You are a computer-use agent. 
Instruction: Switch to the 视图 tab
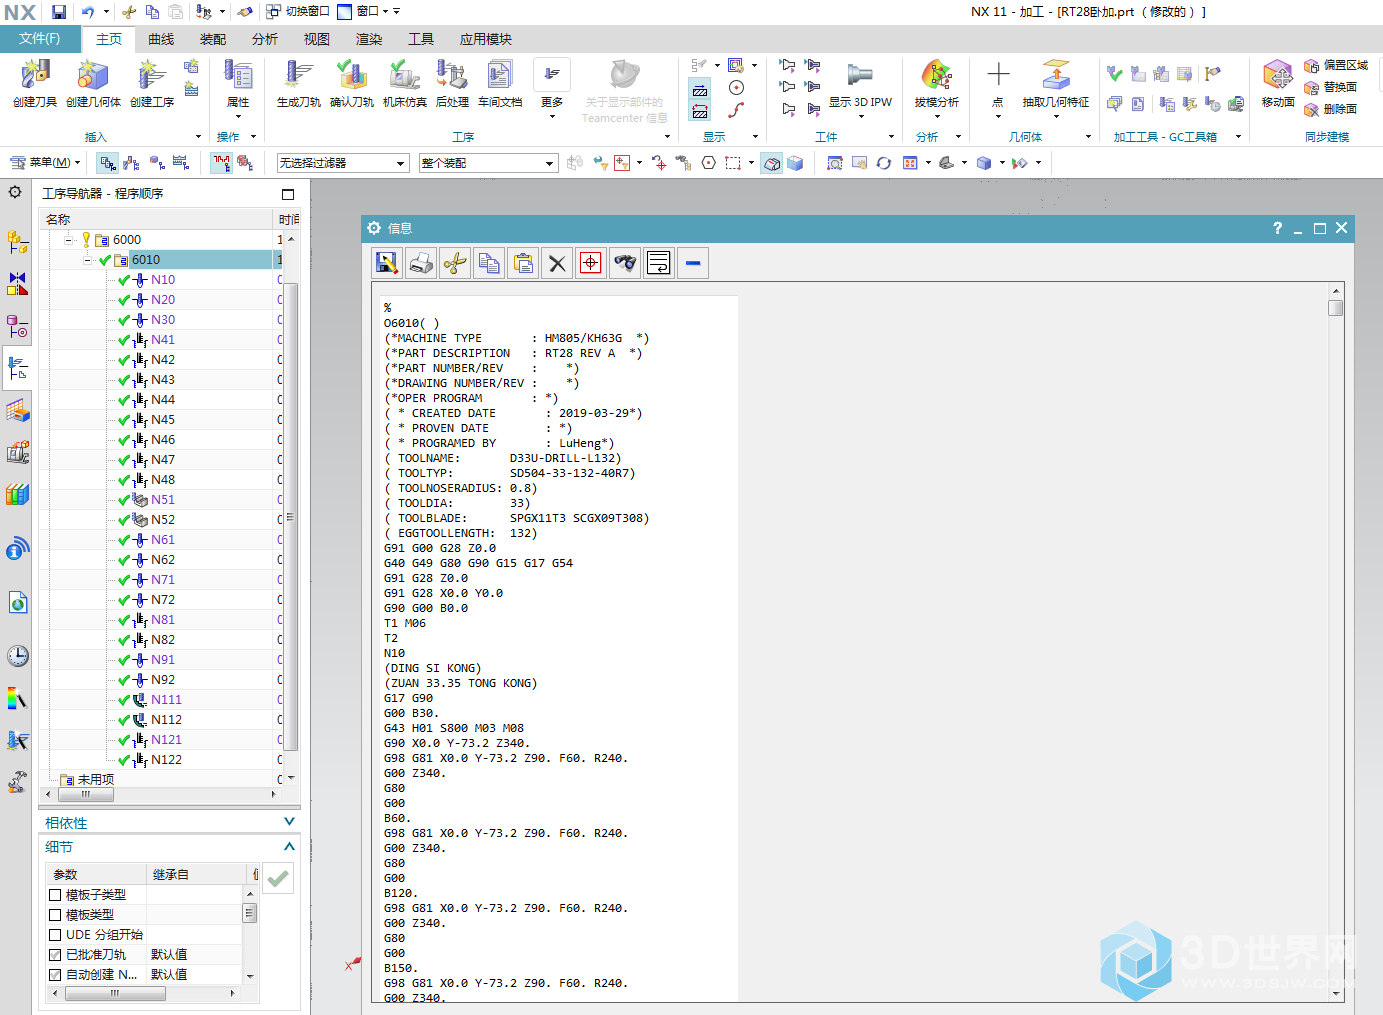317,39
